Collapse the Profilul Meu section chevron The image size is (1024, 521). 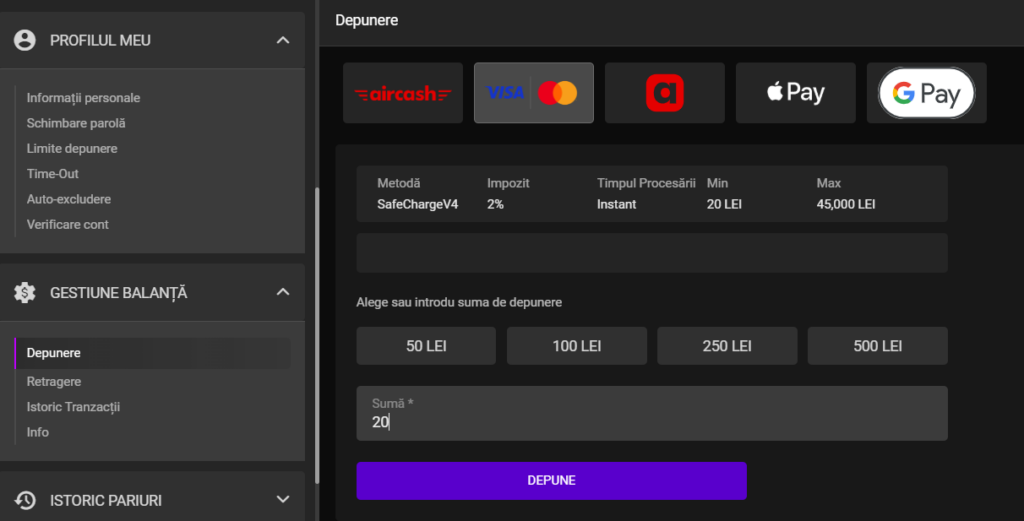click(x=283, y=40)
